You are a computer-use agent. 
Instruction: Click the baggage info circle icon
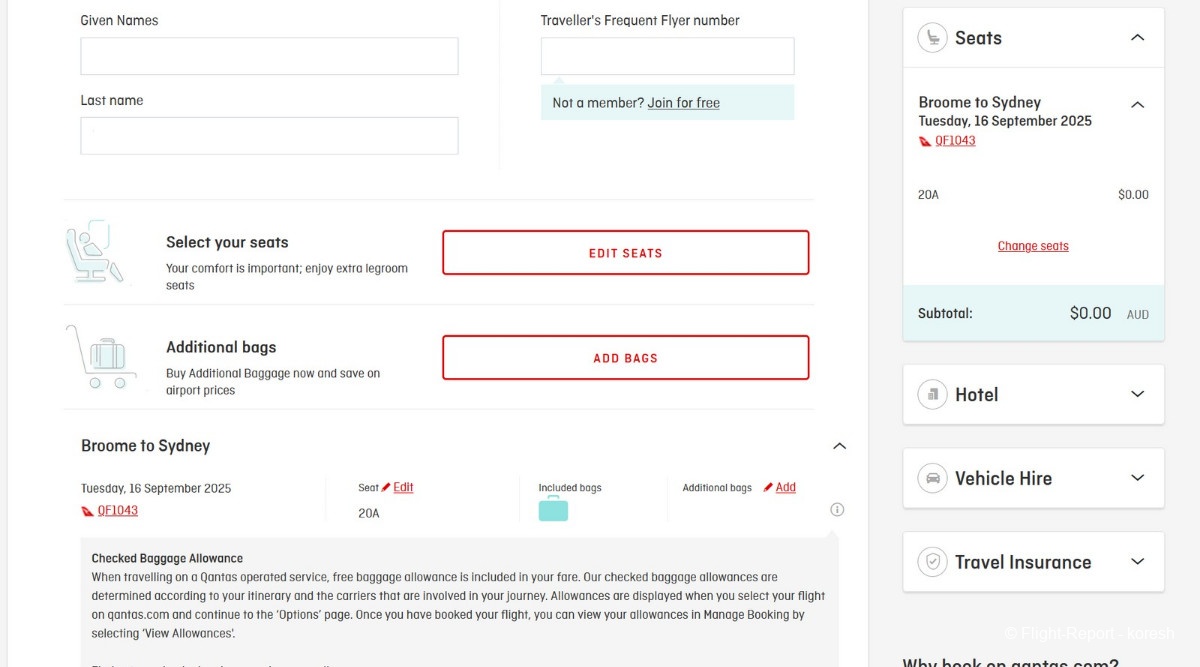837,510
